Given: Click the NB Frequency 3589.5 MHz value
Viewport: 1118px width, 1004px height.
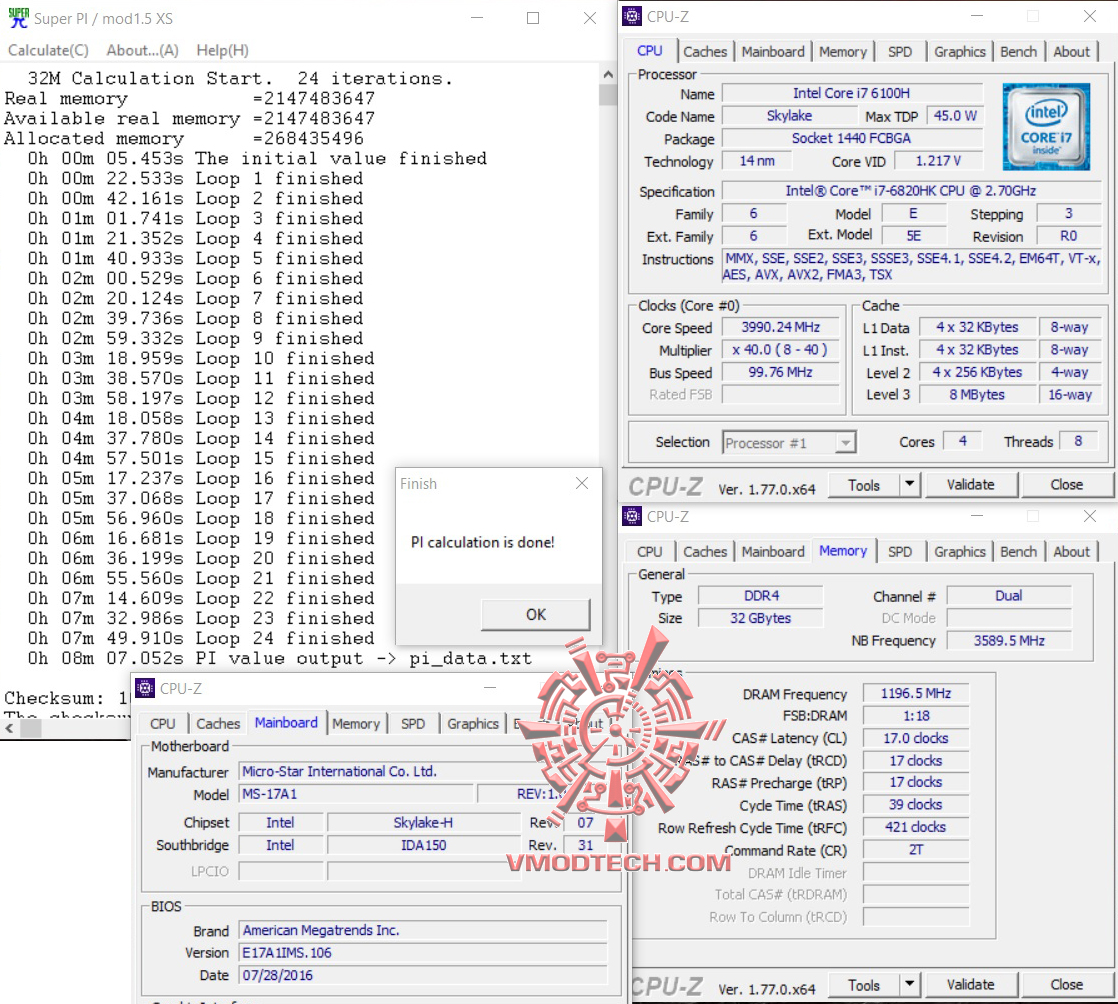Looking at the screenshot, I should 1009,640.
